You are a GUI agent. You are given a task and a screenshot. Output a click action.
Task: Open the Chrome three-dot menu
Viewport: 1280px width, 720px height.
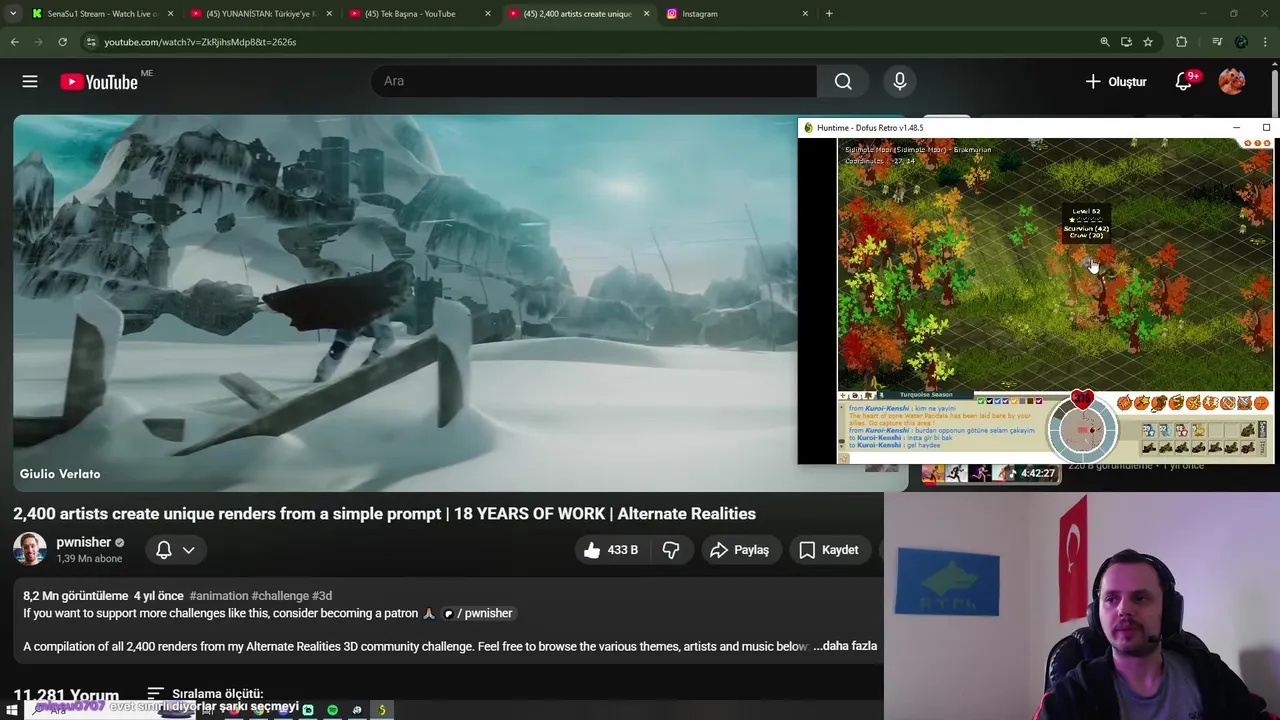pos(1266,42)
